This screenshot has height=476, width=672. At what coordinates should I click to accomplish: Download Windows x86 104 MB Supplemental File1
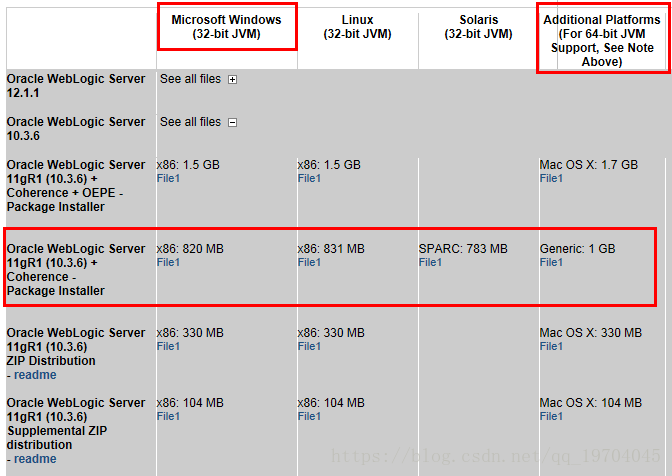click(x=168, y=416)
